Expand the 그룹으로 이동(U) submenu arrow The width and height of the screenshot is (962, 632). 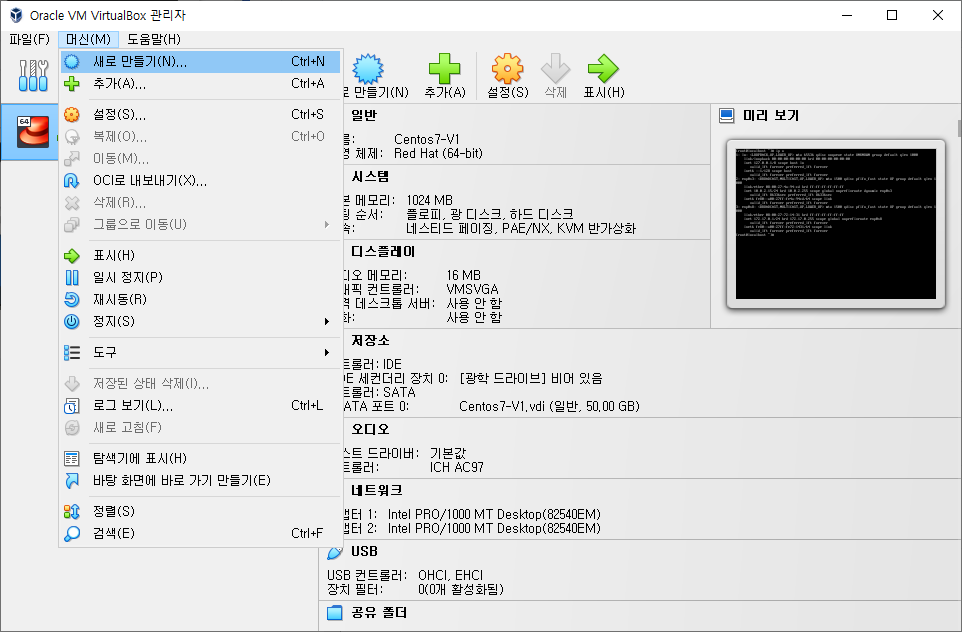327,225
